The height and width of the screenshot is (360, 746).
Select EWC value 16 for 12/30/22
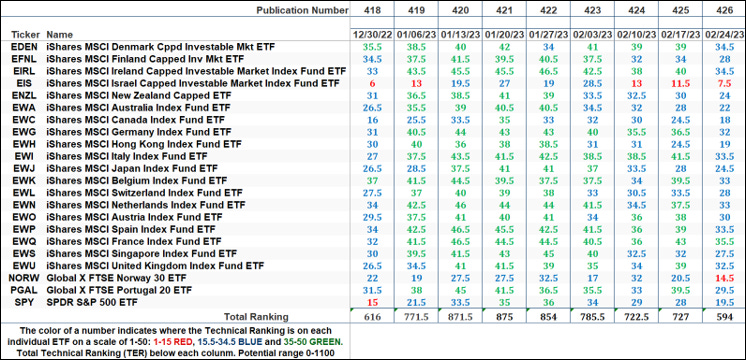(373, 120)
